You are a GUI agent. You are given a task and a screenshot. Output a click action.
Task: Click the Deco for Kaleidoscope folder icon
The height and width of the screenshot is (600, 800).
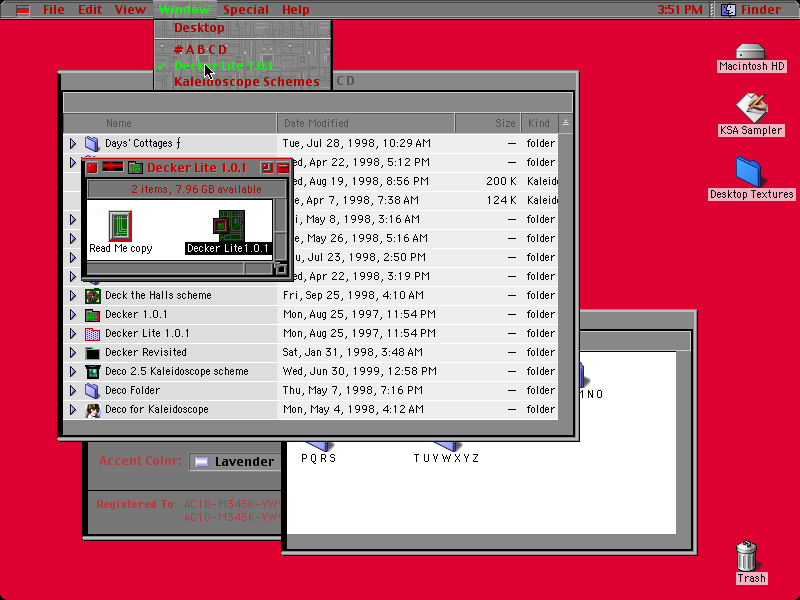[x=92, y=410]
